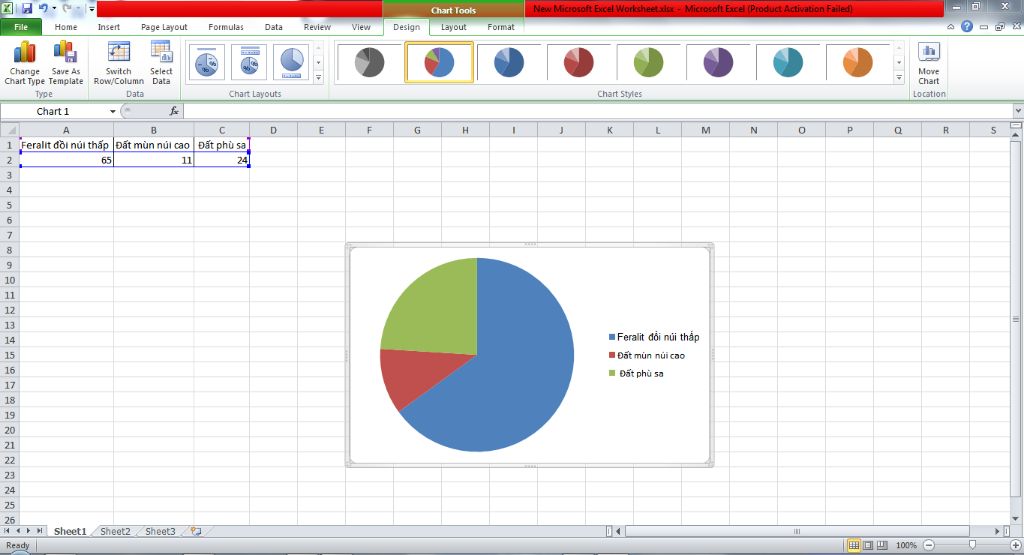This screenshot has width=1024, height=555.
Task: Switch to Page Break Preview in status bar
Action: click(882, 545)
